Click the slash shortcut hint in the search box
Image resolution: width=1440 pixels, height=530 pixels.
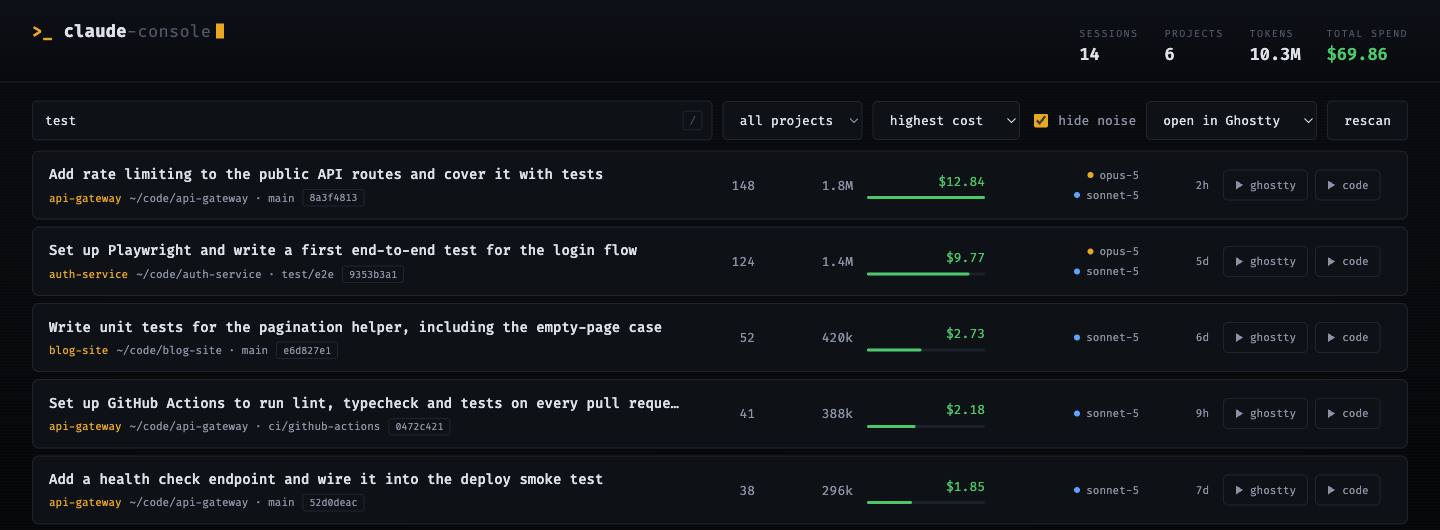692,121
